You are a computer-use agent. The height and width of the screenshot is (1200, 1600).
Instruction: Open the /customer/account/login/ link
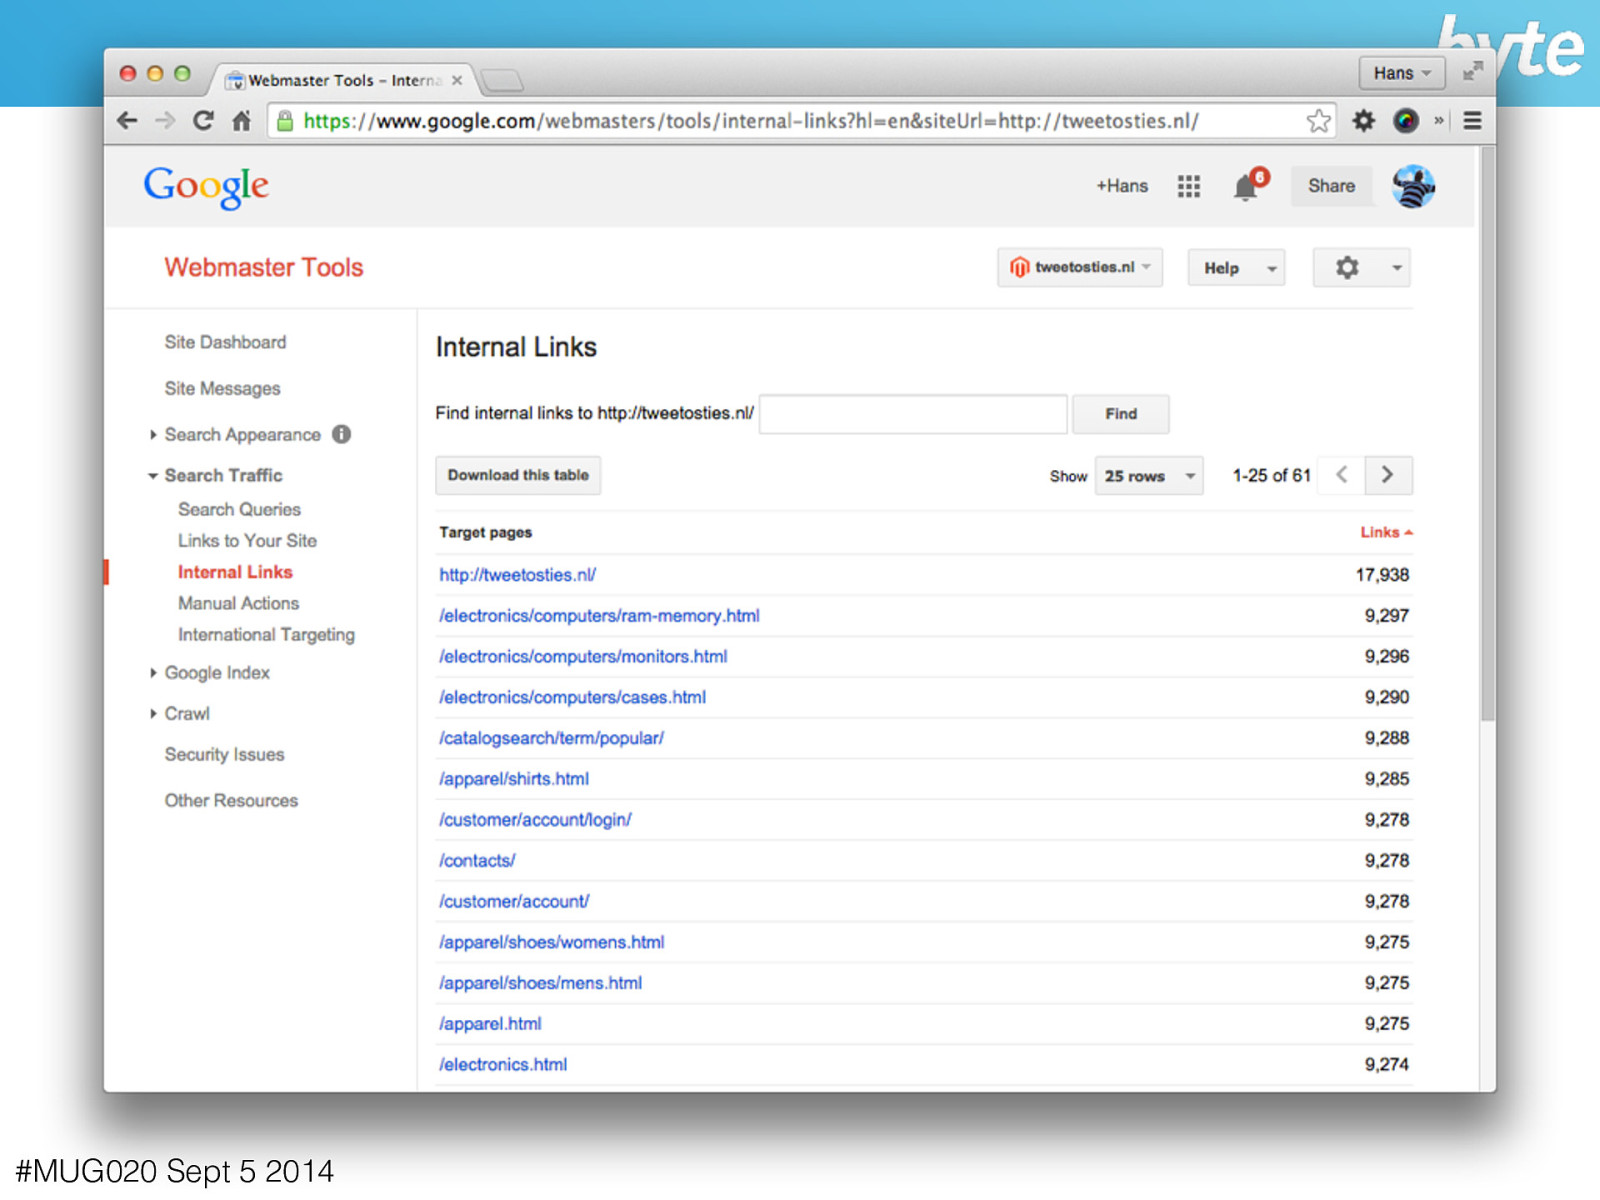point(535,820)
